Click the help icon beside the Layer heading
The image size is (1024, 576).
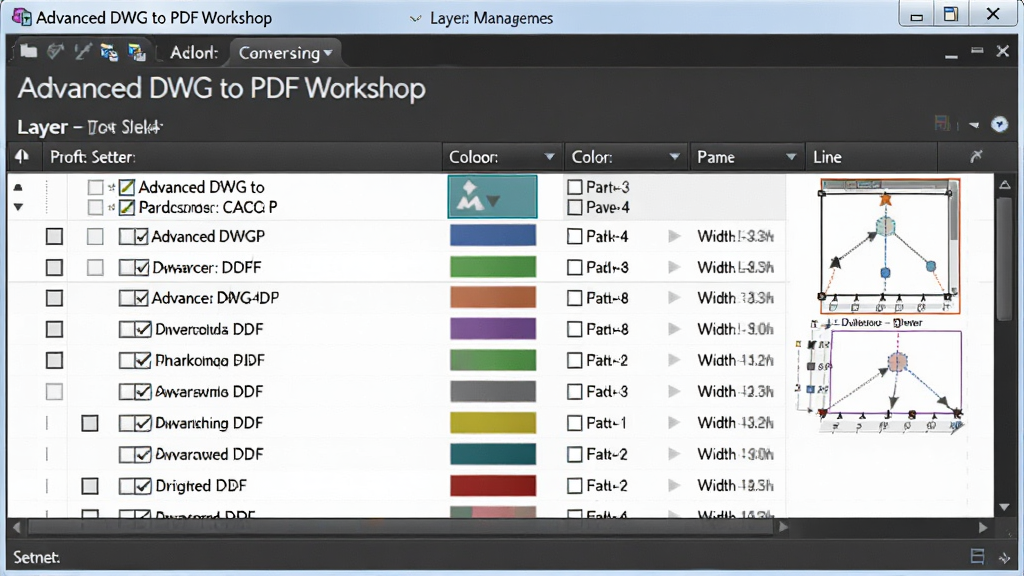click(999, 124)
